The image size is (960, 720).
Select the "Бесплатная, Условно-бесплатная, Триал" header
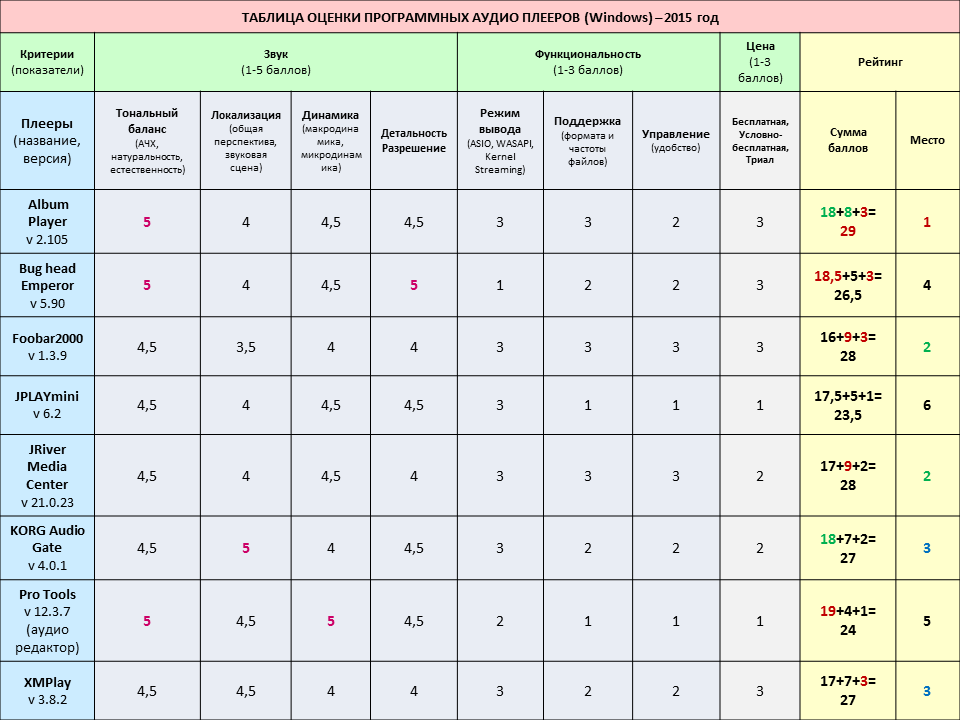click(760, 140)
